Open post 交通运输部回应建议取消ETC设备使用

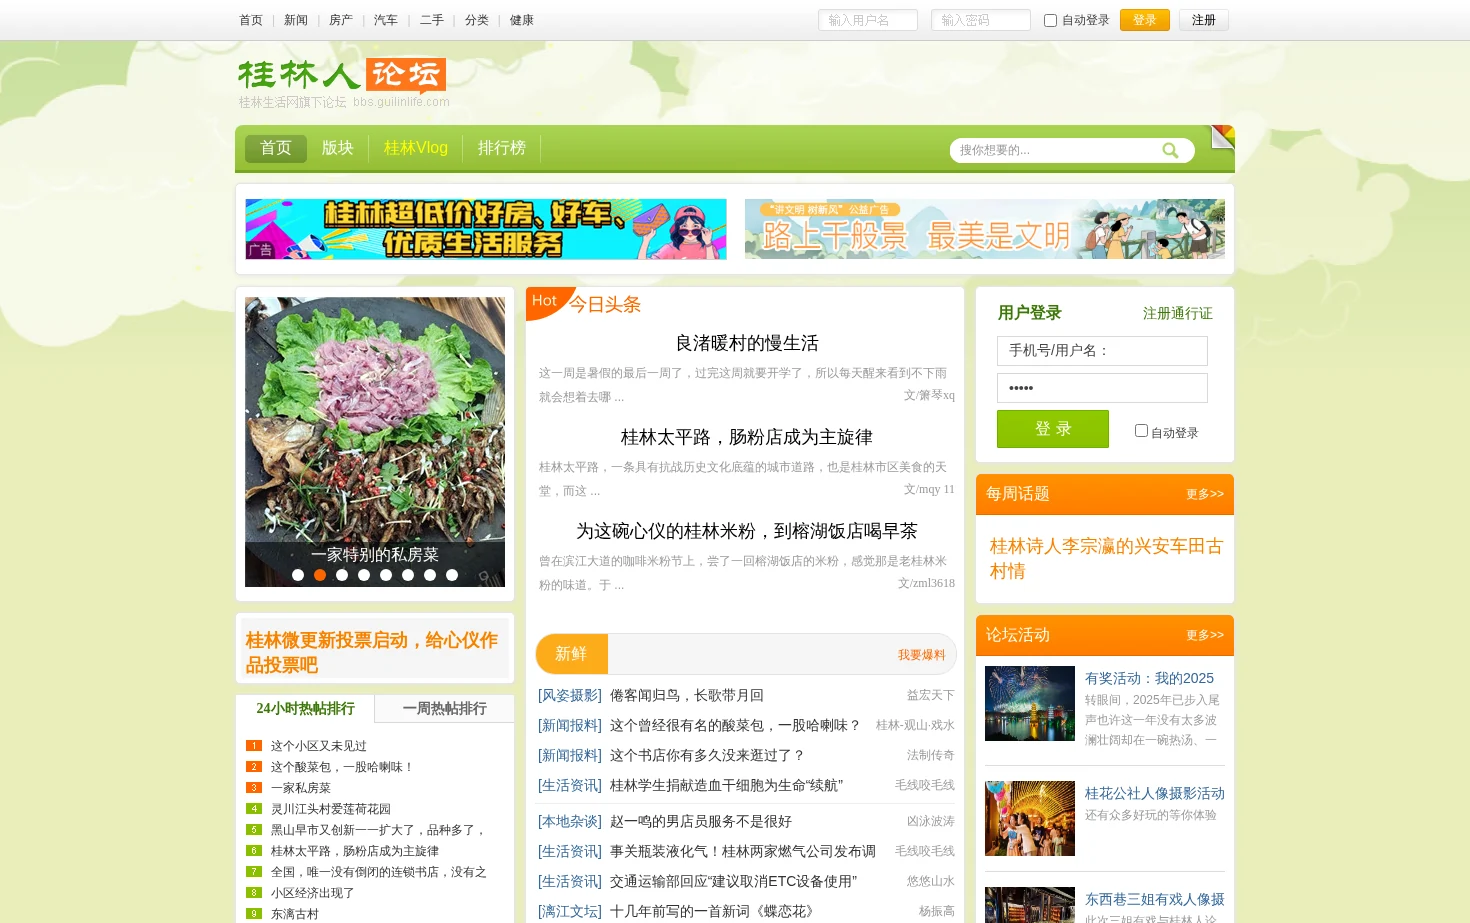click(x=734, y=881)
